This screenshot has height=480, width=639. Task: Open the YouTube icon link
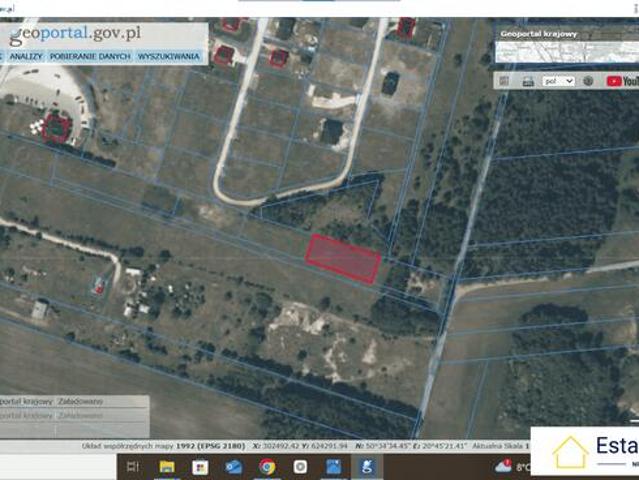click(623, 81)
